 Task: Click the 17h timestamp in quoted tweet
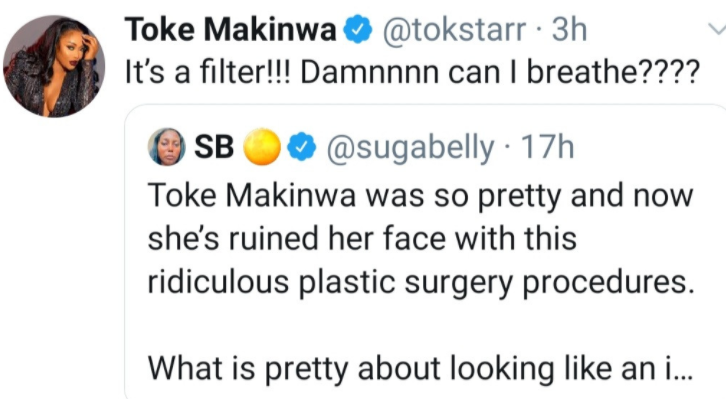click(x=547, y=147)
